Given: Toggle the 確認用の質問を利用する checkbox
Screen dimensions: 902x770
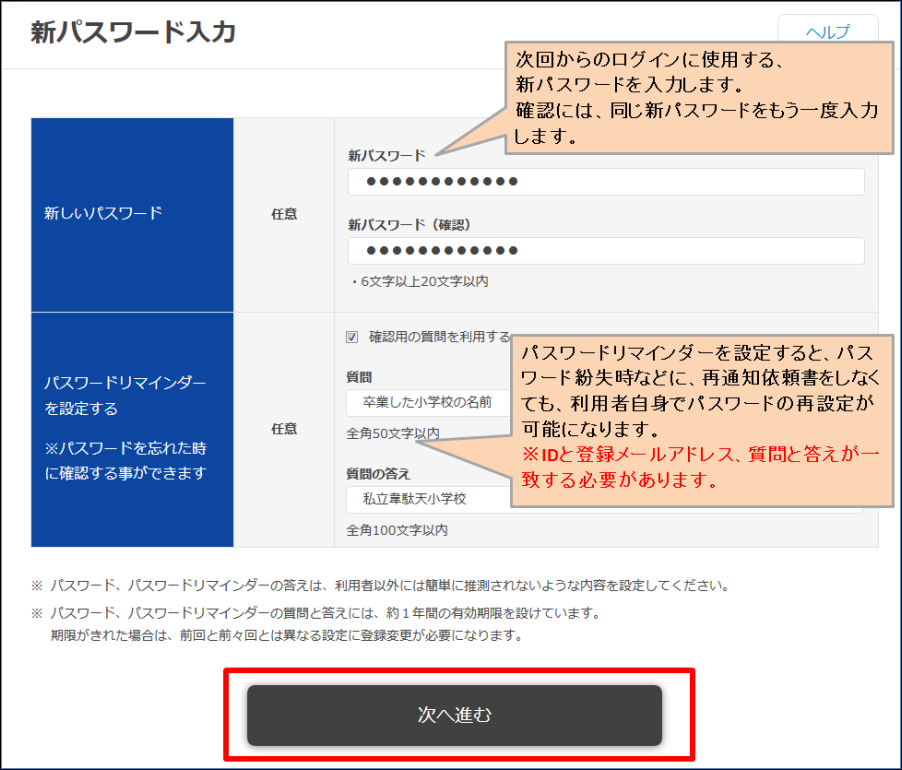Looking at the screenshot, I should pos(352,337).
